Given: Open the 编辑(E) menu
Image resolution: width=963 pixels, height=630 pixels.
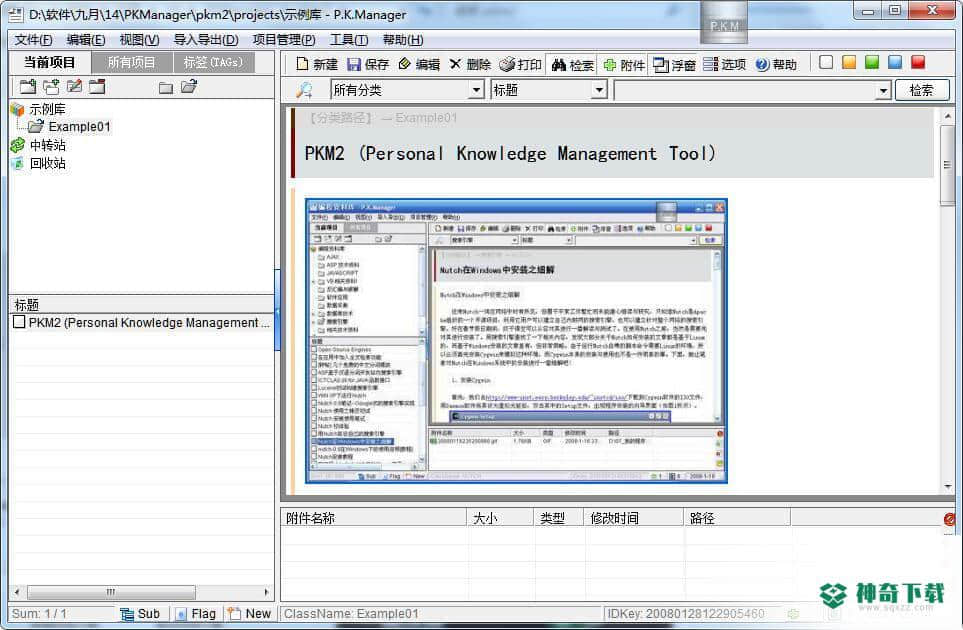Looking at the screenshot, I should coord(86,40).
